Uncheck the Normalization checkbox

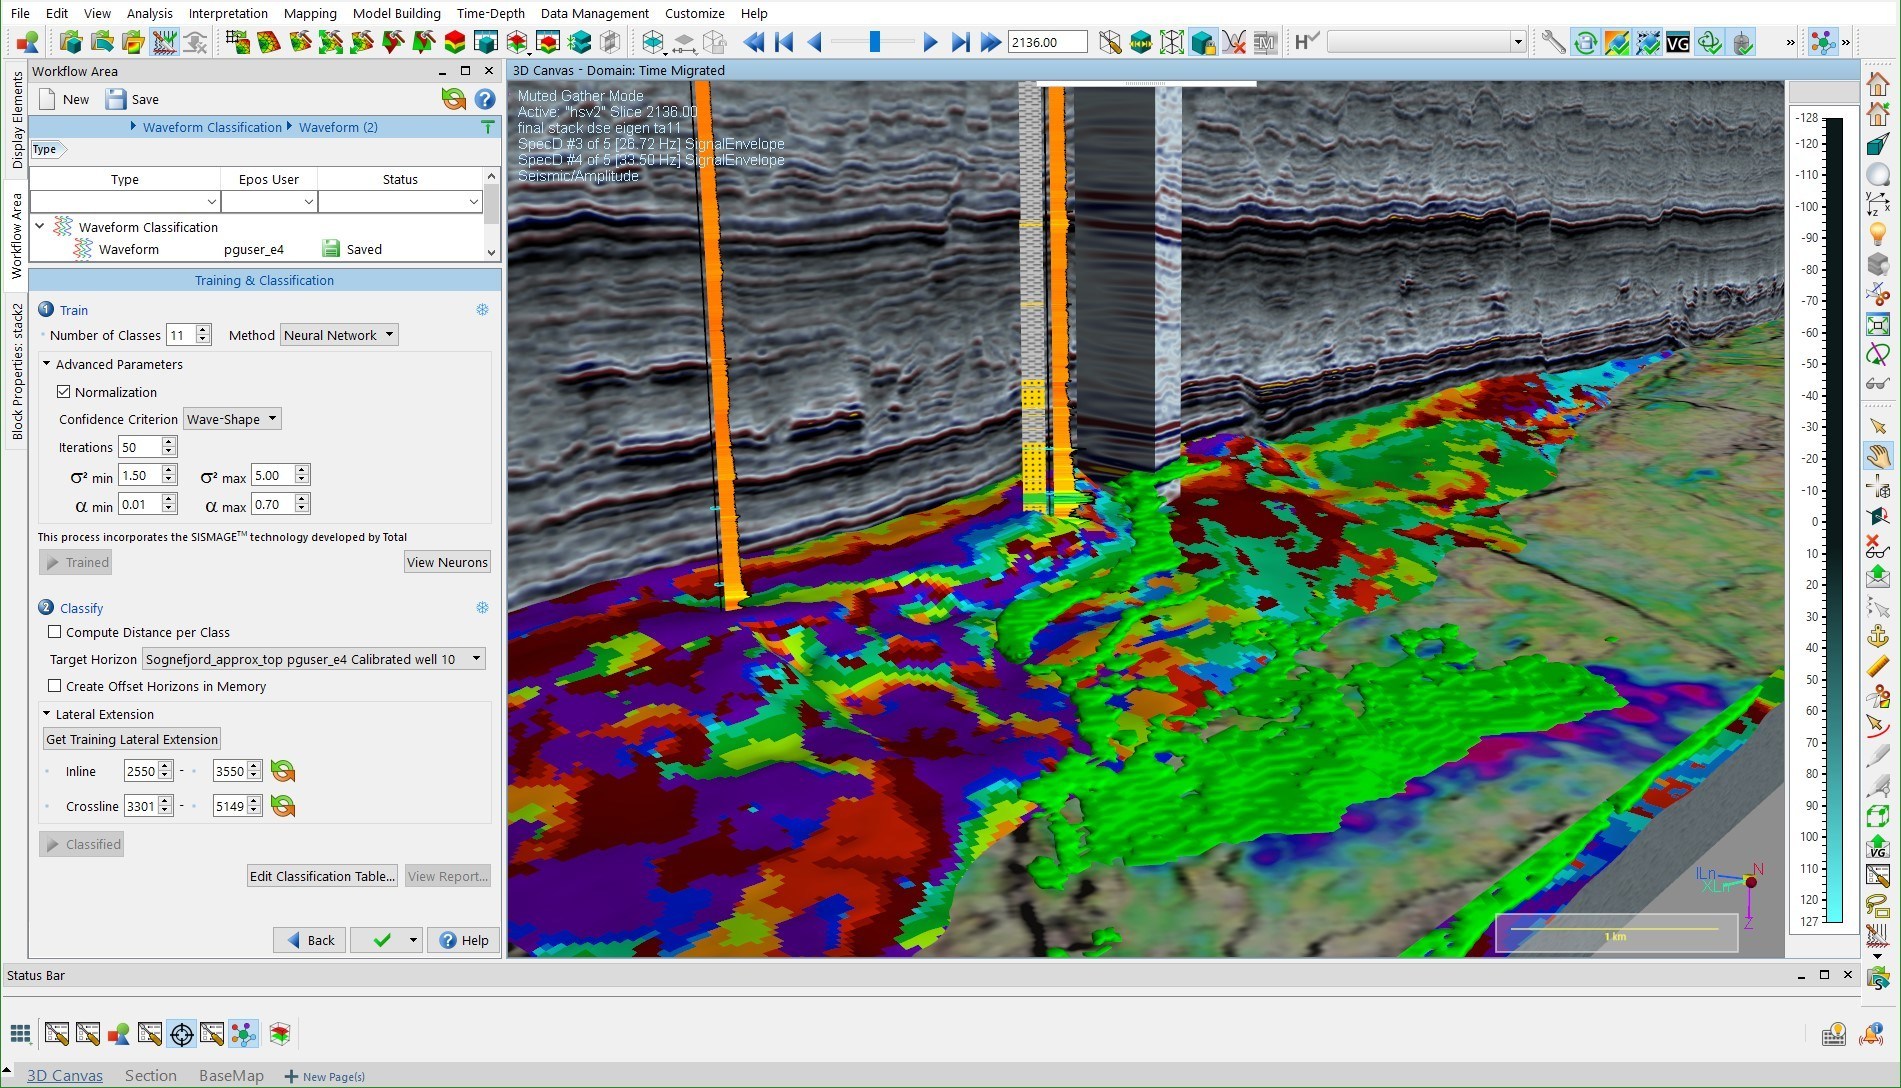(64, 392)
